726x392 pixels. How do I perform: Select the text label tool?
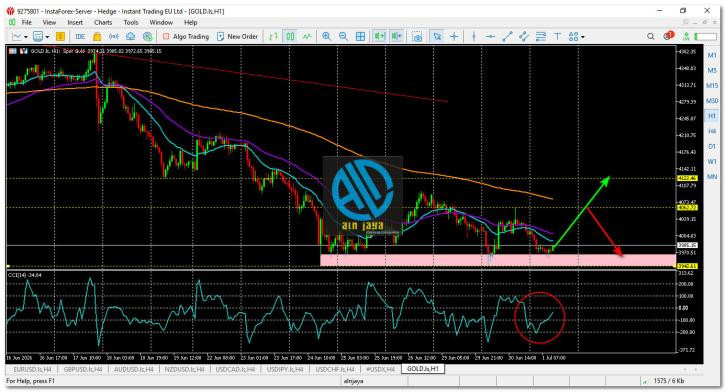point(557,36)
